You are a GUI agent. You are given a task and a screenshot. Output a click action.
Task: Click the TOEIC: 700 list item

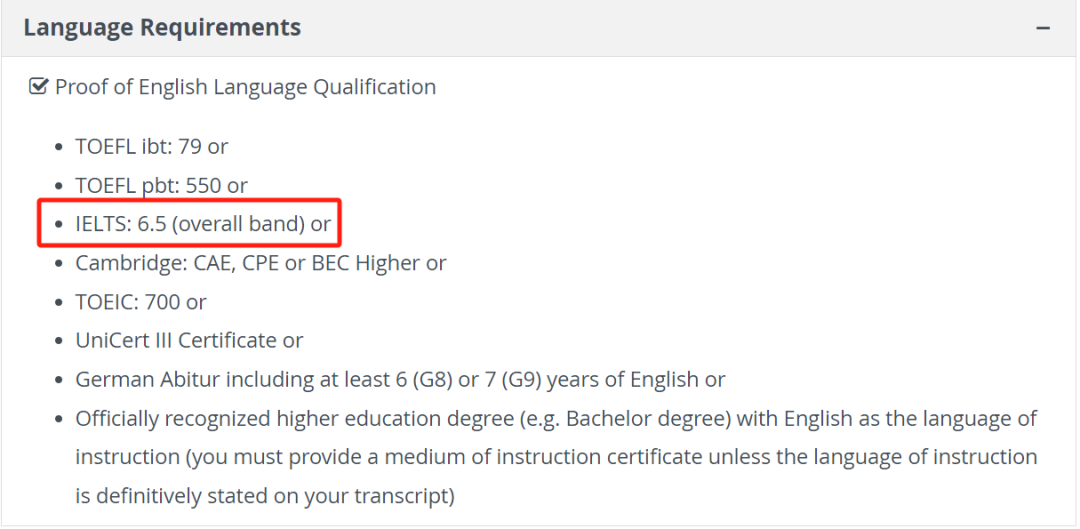140,302
